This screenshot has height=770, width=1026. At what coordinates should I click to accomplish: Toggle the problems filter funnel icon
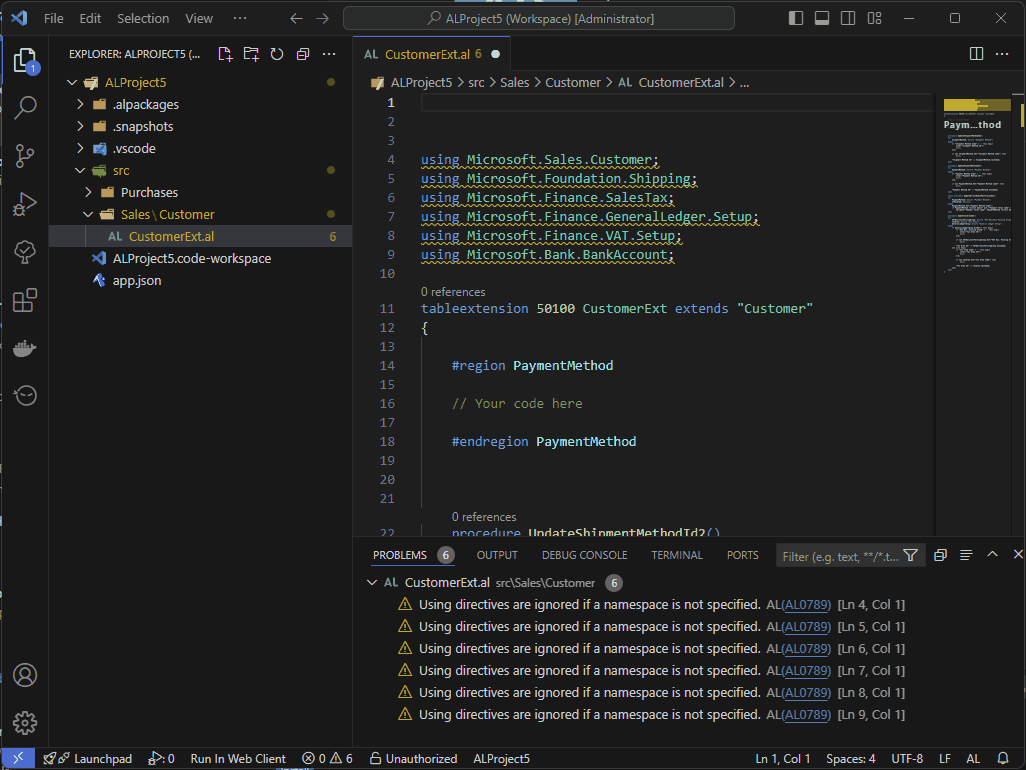[910, 556]
